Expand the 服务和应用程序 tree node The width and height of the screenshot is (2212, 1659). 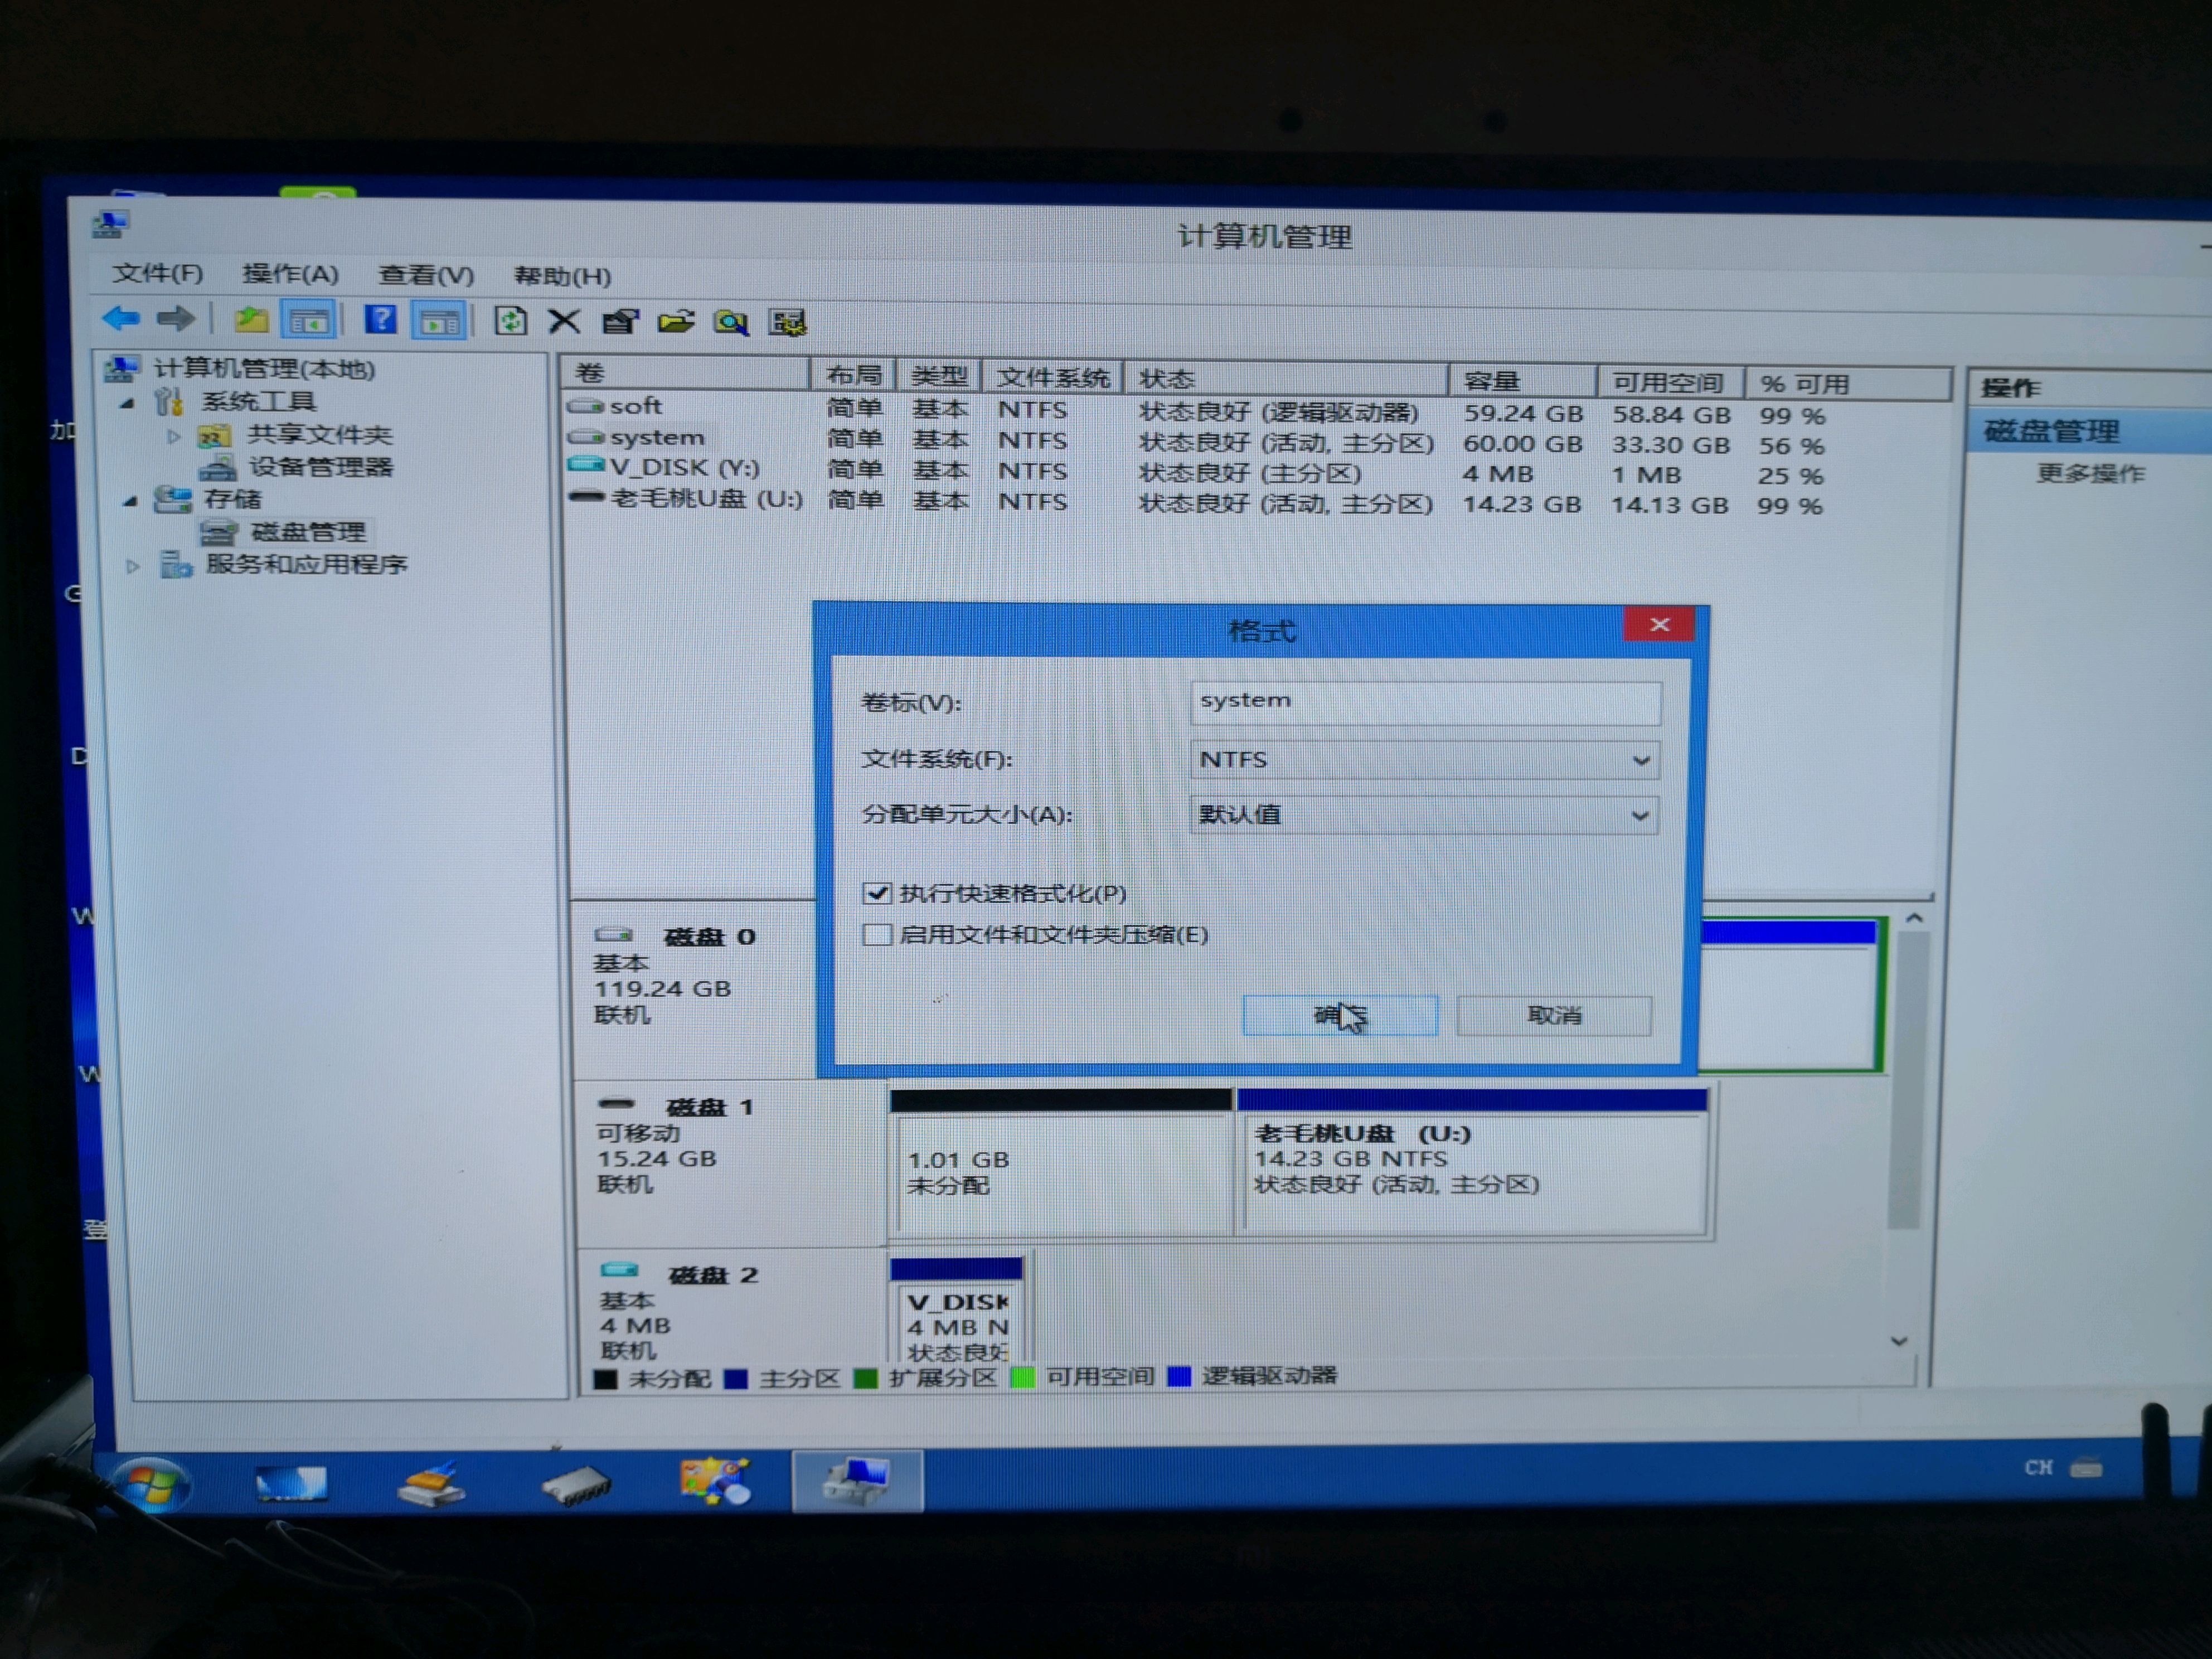point(132,566)
